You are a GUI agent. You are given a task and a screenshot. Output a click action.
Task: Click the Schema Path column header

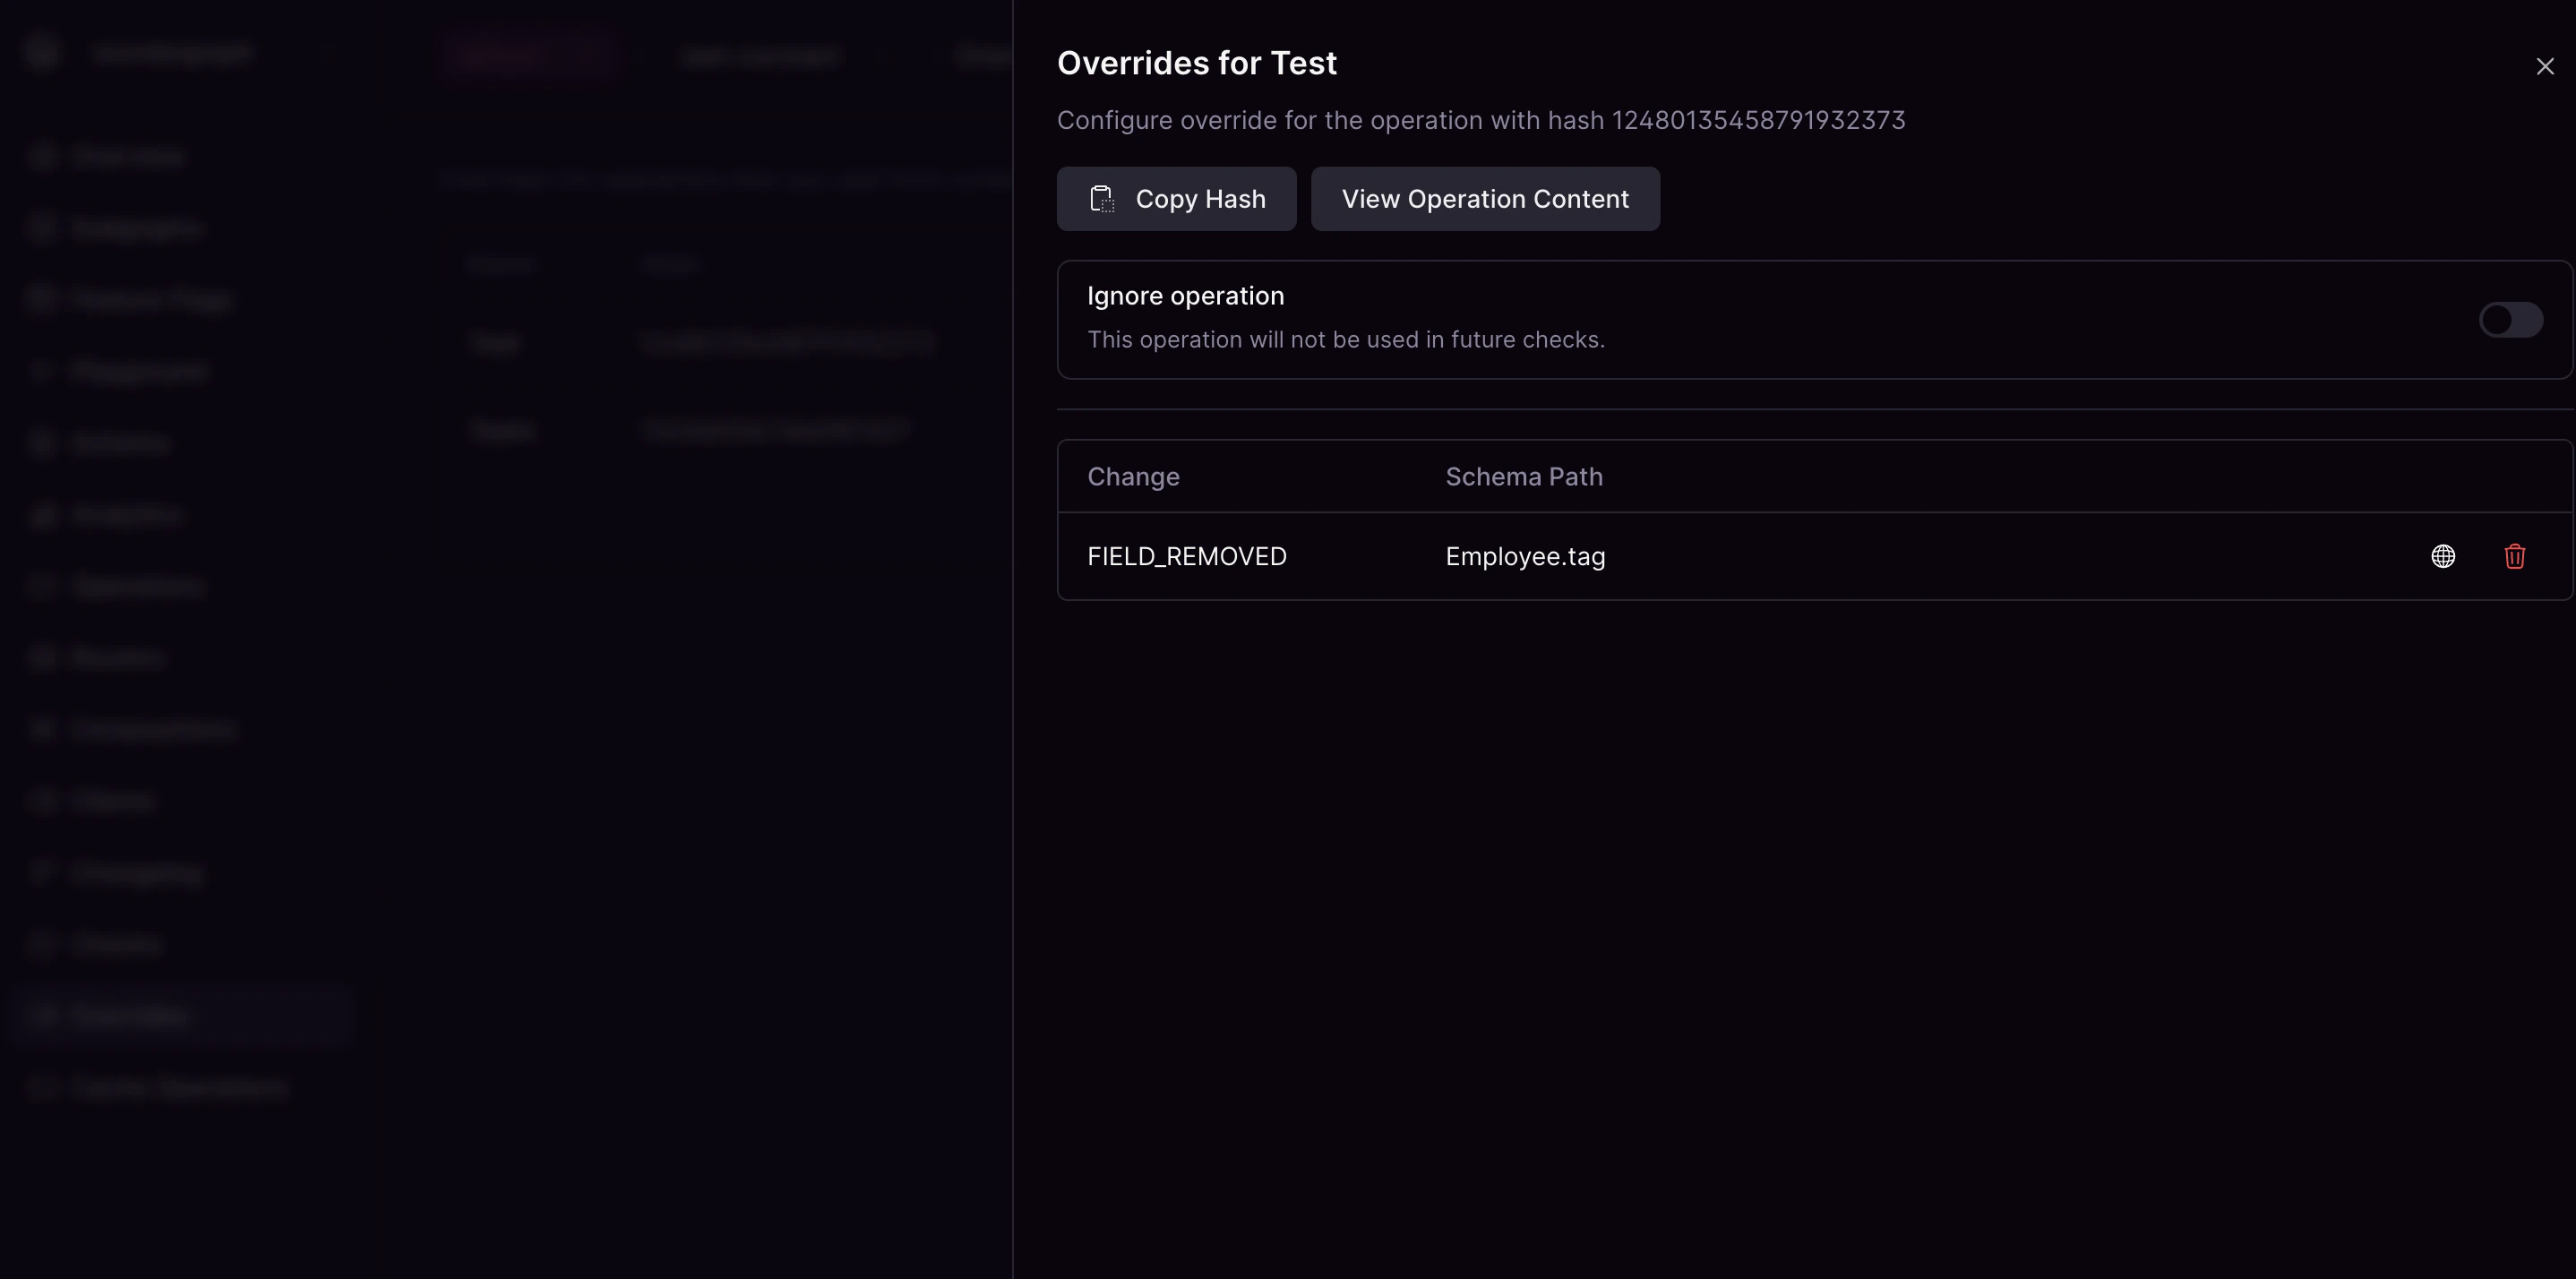[1523, 476]
